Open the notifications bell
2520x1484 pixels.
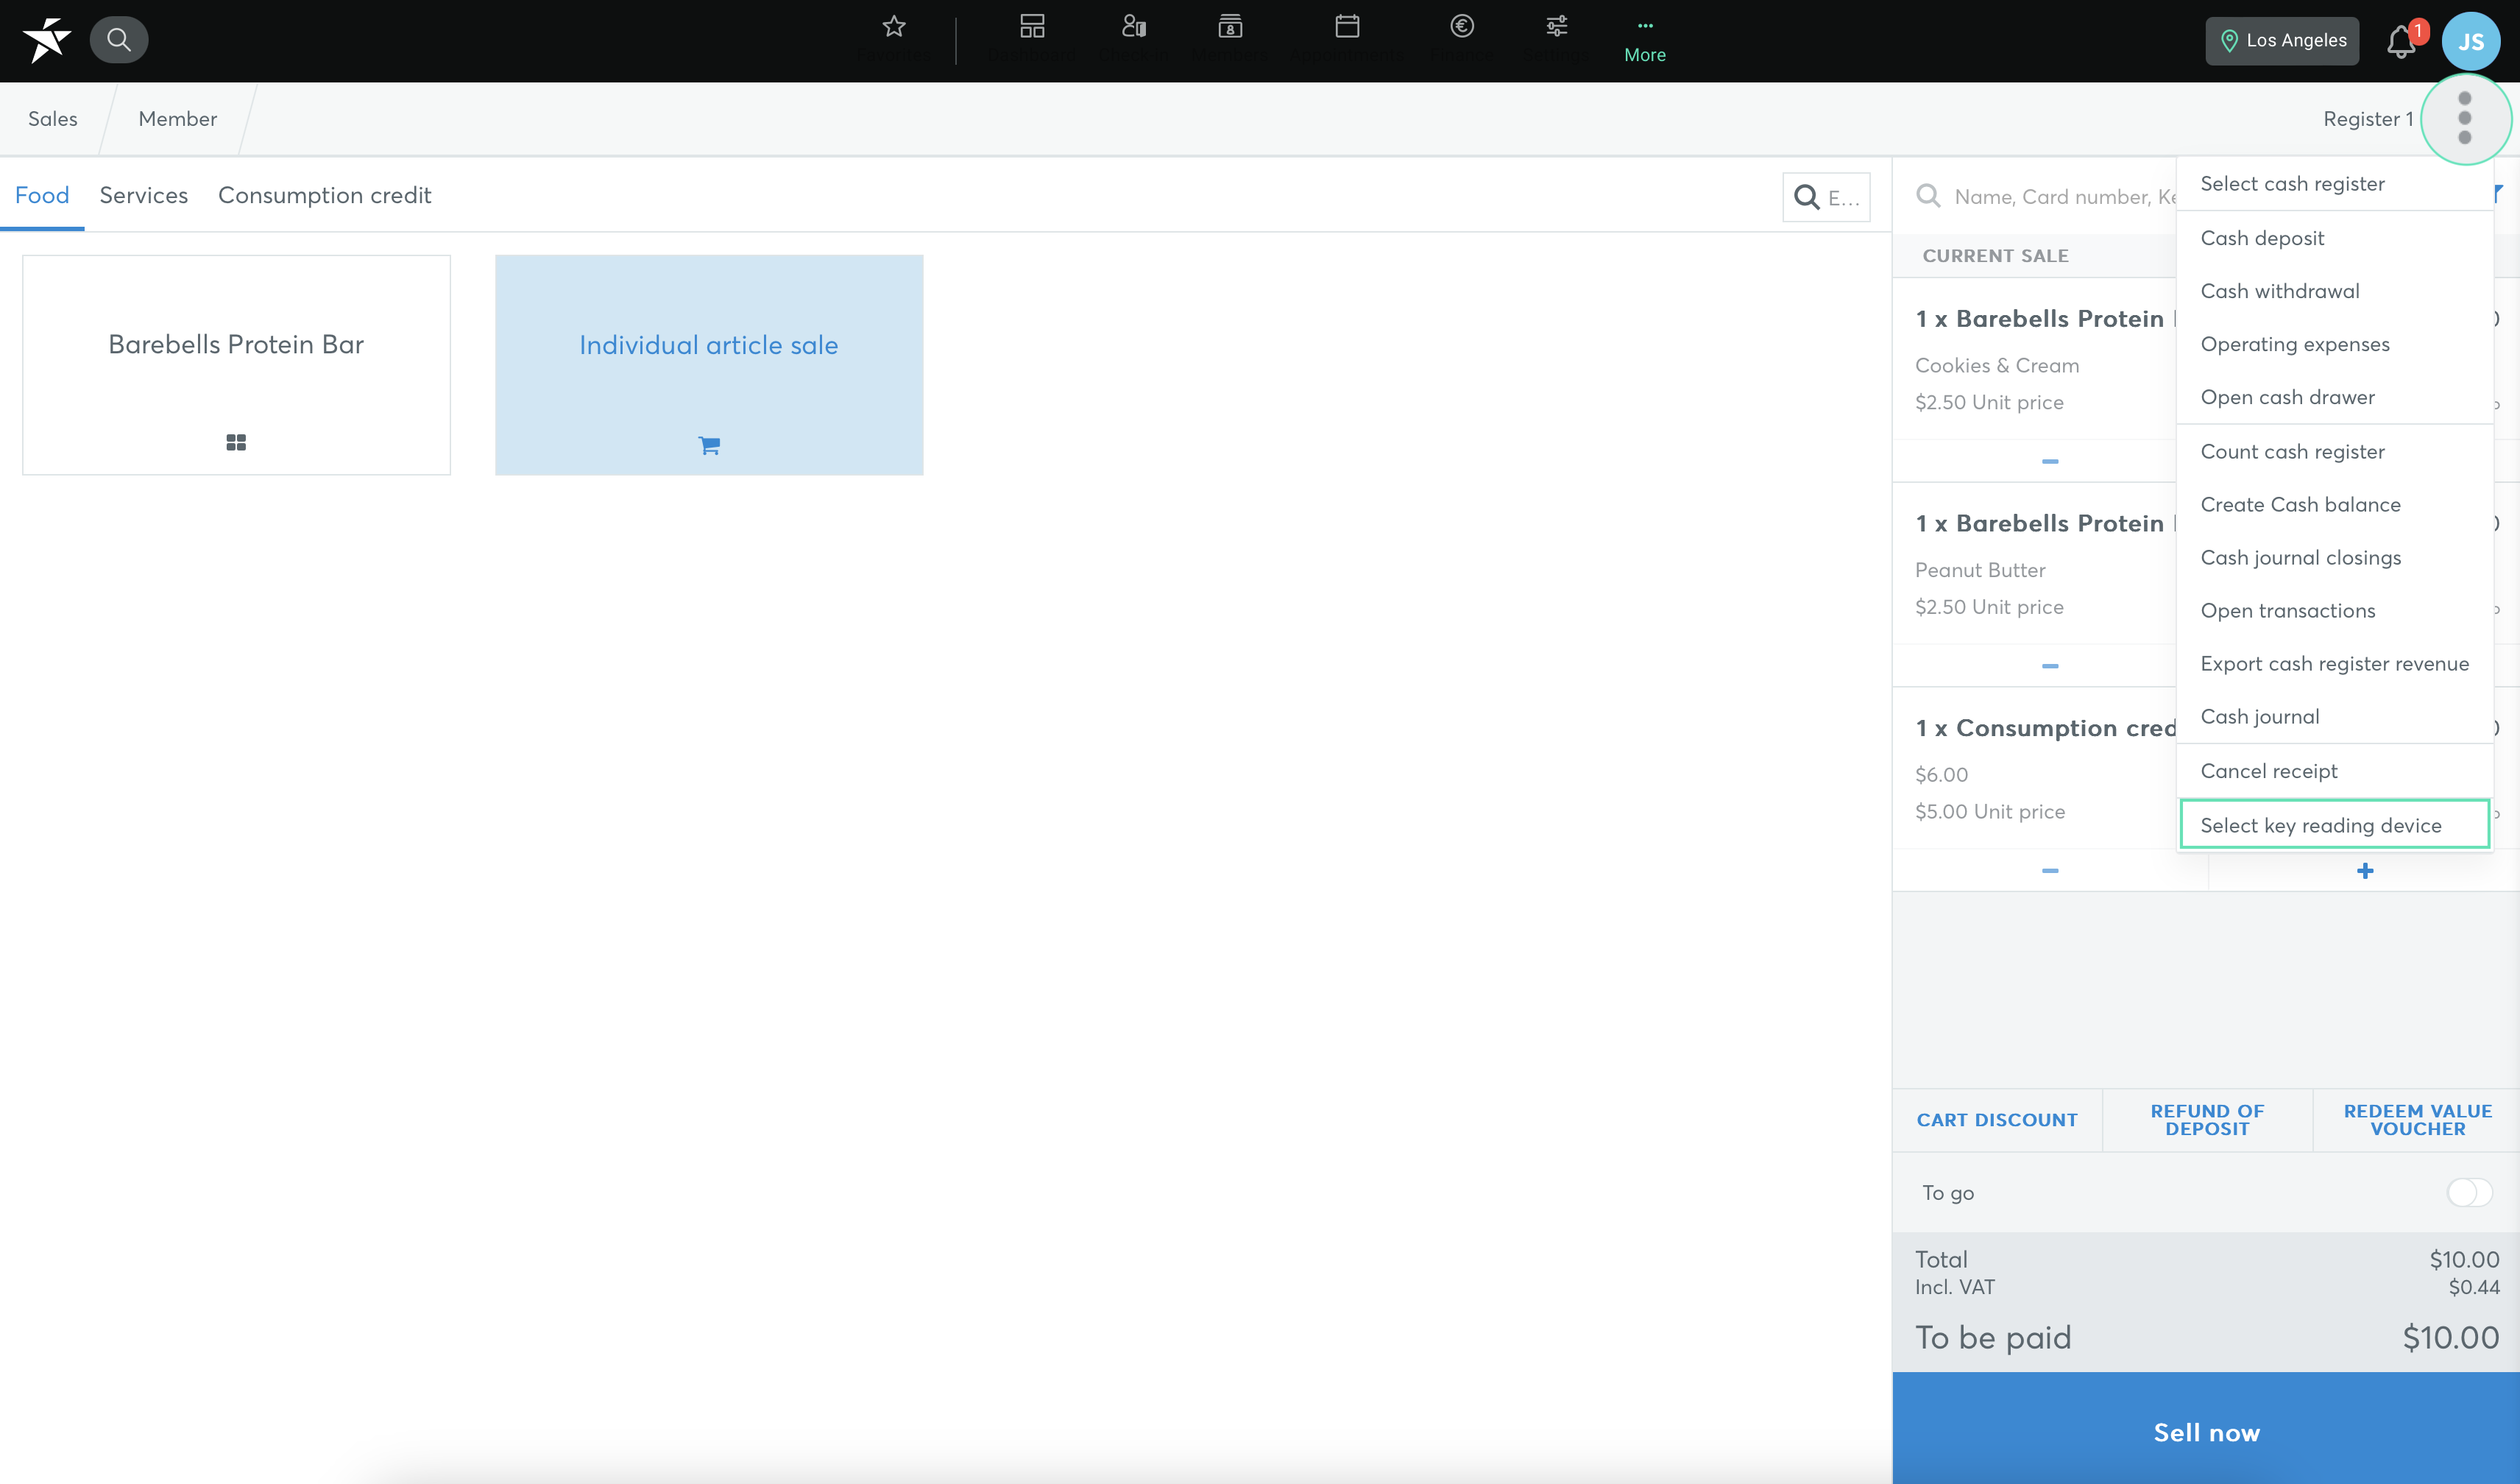[2402, 41]
